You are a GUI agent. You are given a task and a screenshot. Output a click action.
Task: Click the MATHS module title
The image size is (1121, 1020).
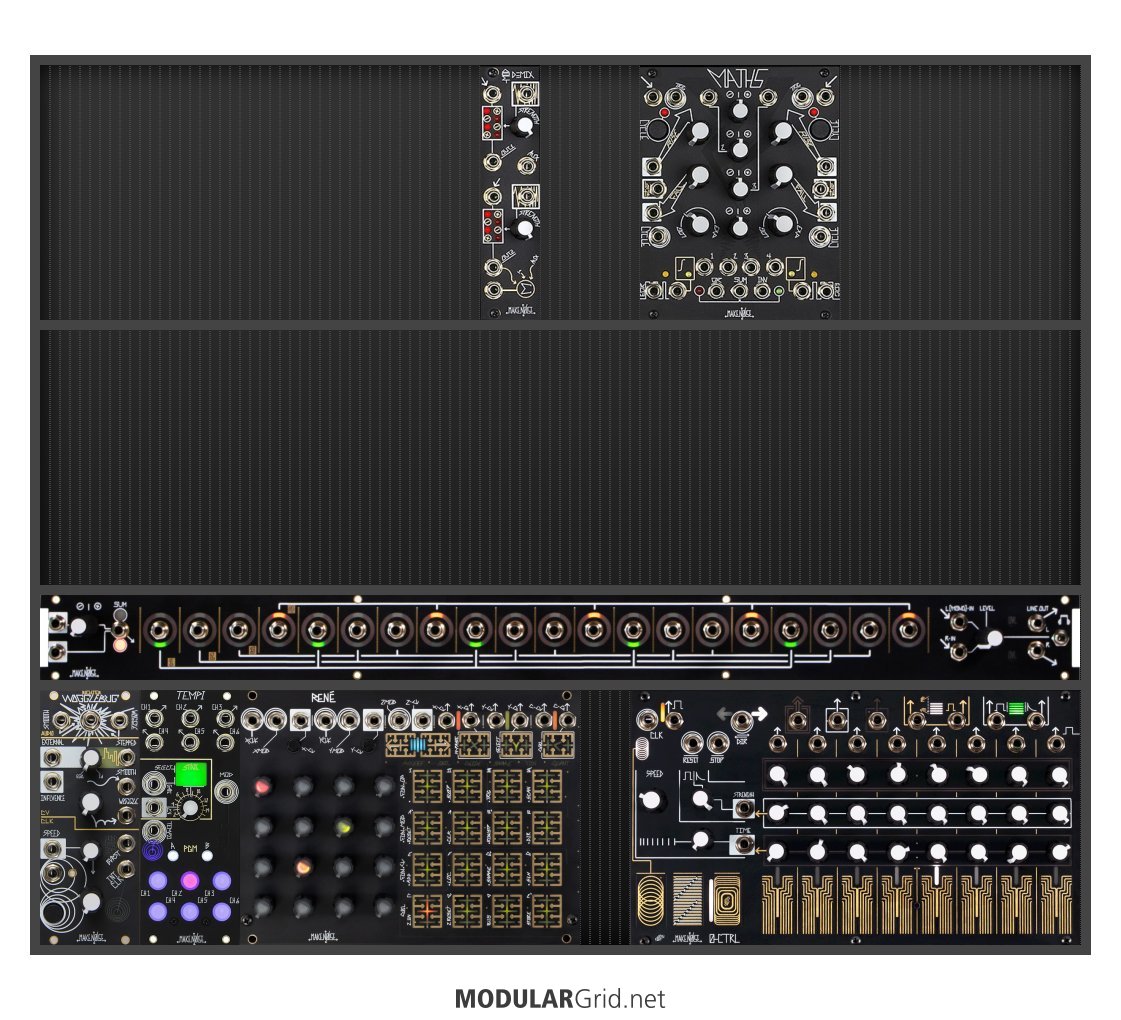738,78
